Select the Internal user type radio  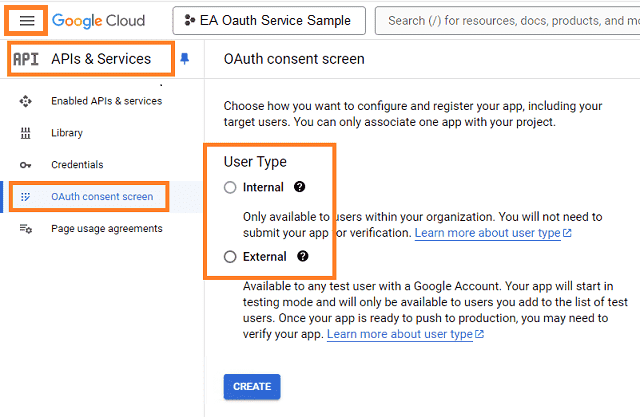point(230,187)
